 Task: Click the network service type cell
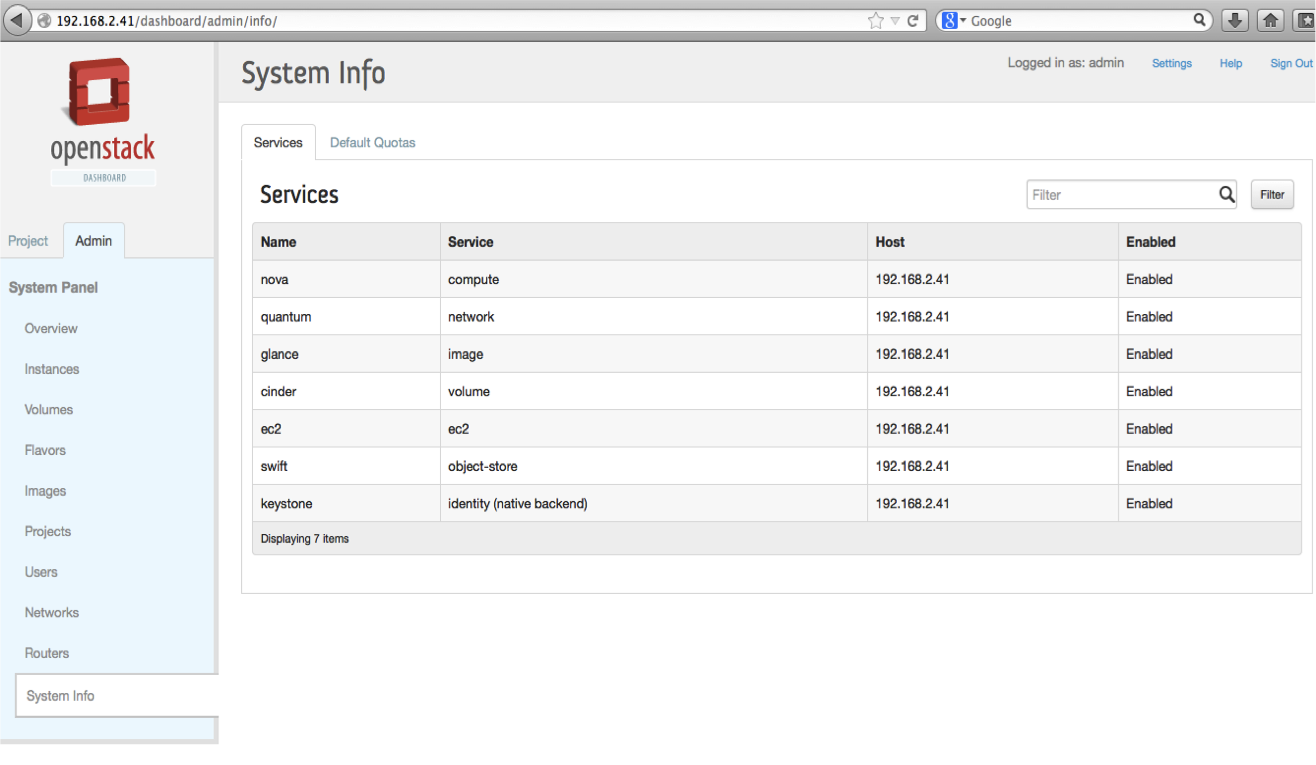654,317
